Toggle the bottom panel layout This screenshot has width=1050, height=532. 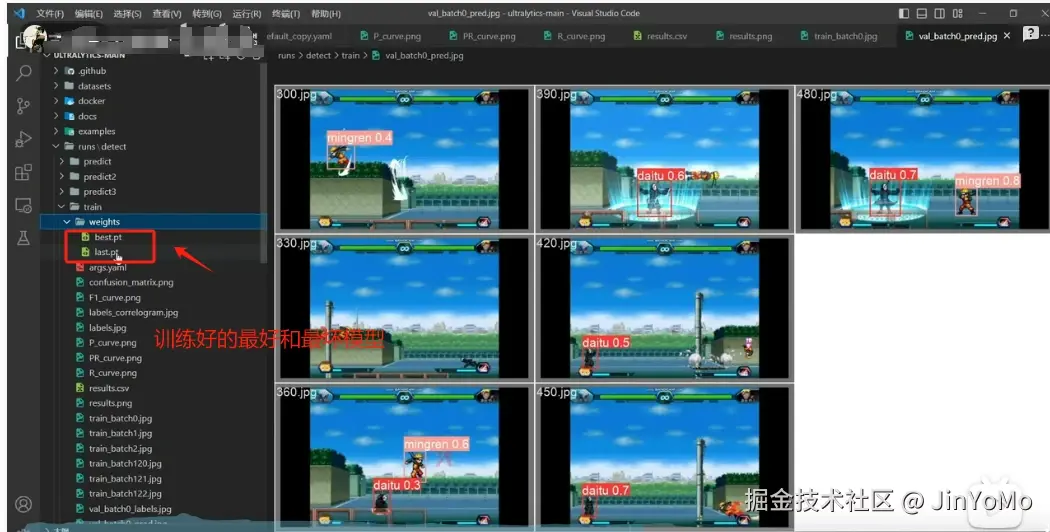(x=922, y=13)
